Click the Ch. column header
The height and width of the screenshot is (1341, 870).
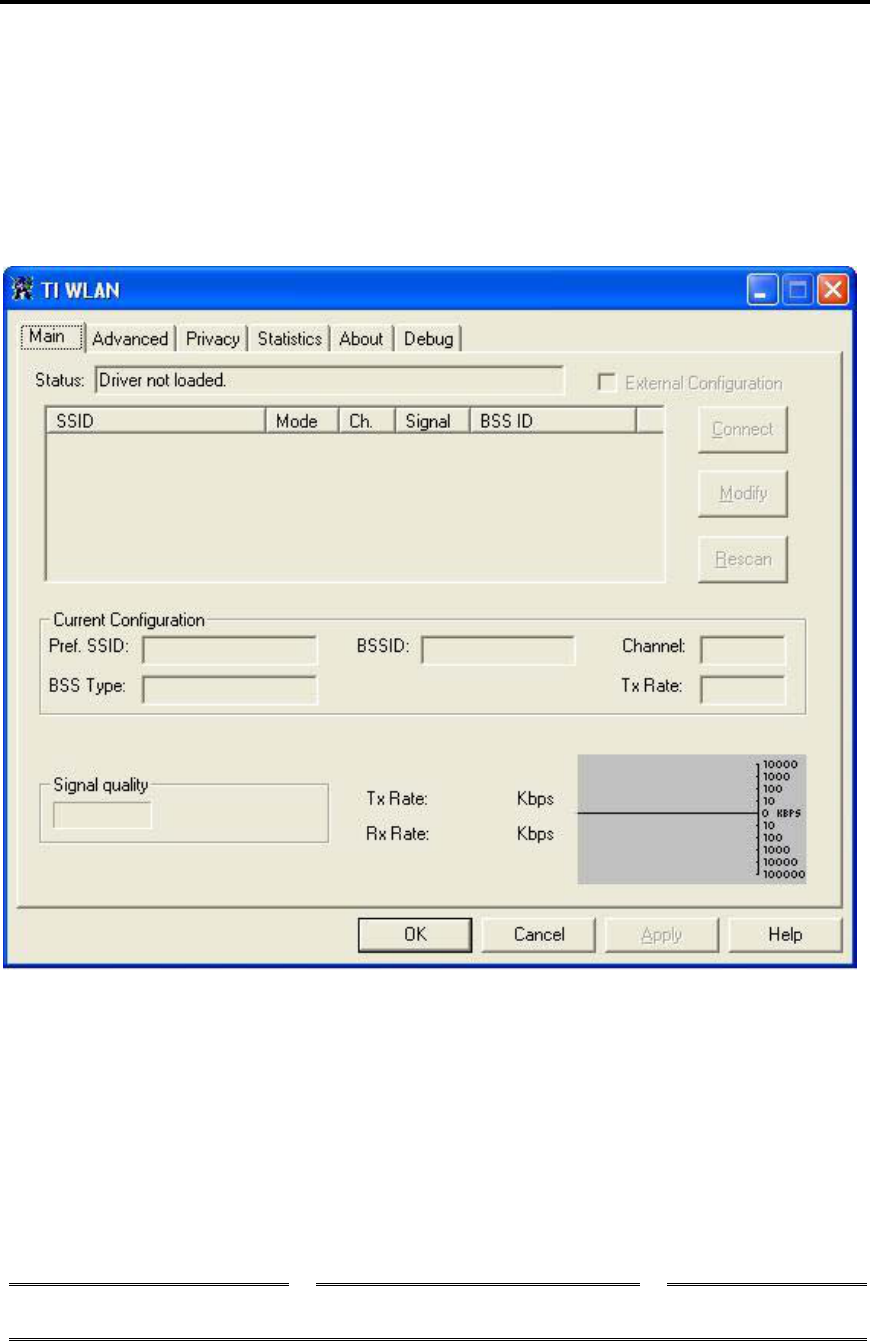(x=368, y=421)
